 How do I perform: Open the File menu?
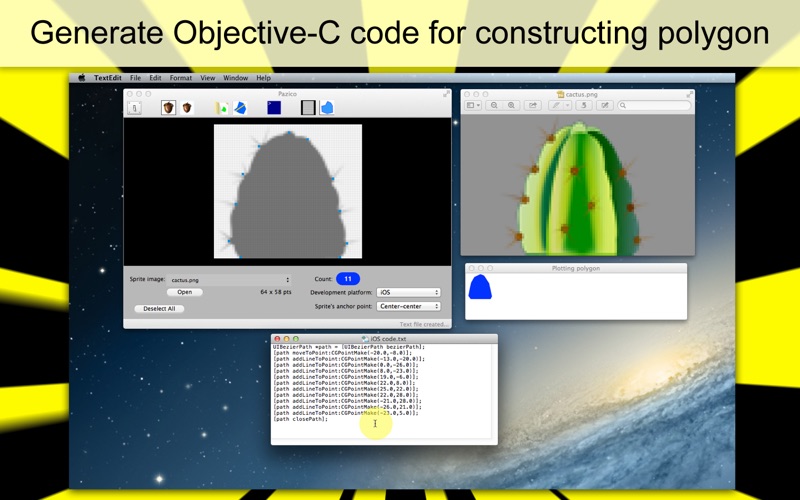pos(135,78)
